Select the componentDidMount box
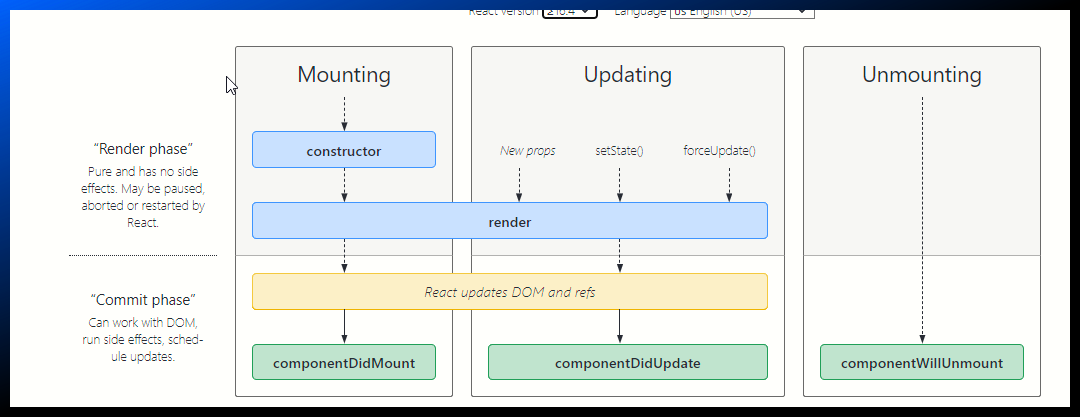 343,362
